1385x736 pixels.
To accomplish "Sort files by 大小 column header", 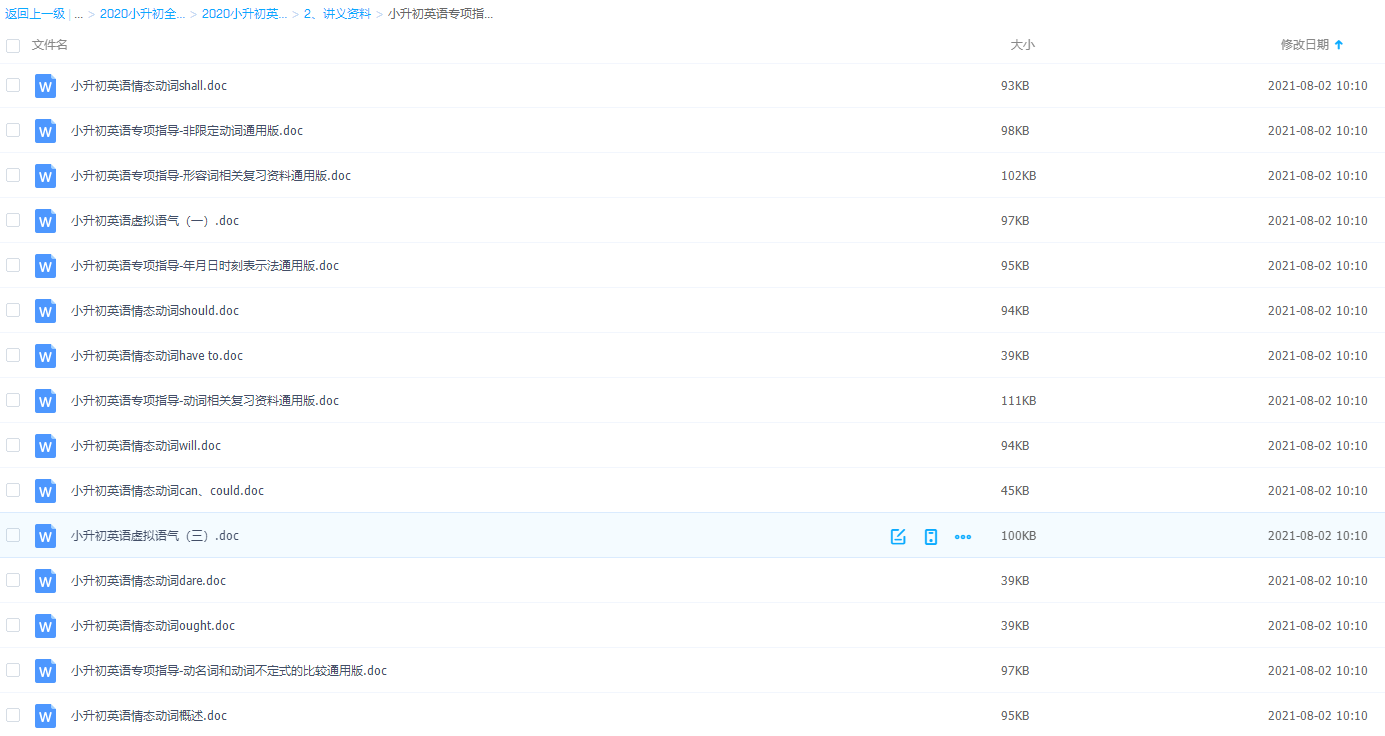I will click(x=1022, y=45).
